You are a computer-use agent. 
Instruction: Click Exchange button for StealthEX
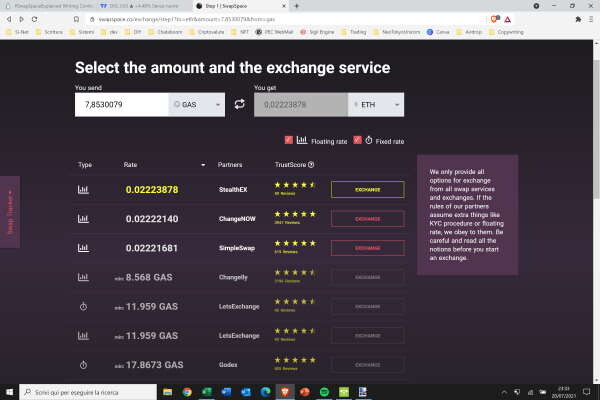point(367,189)
